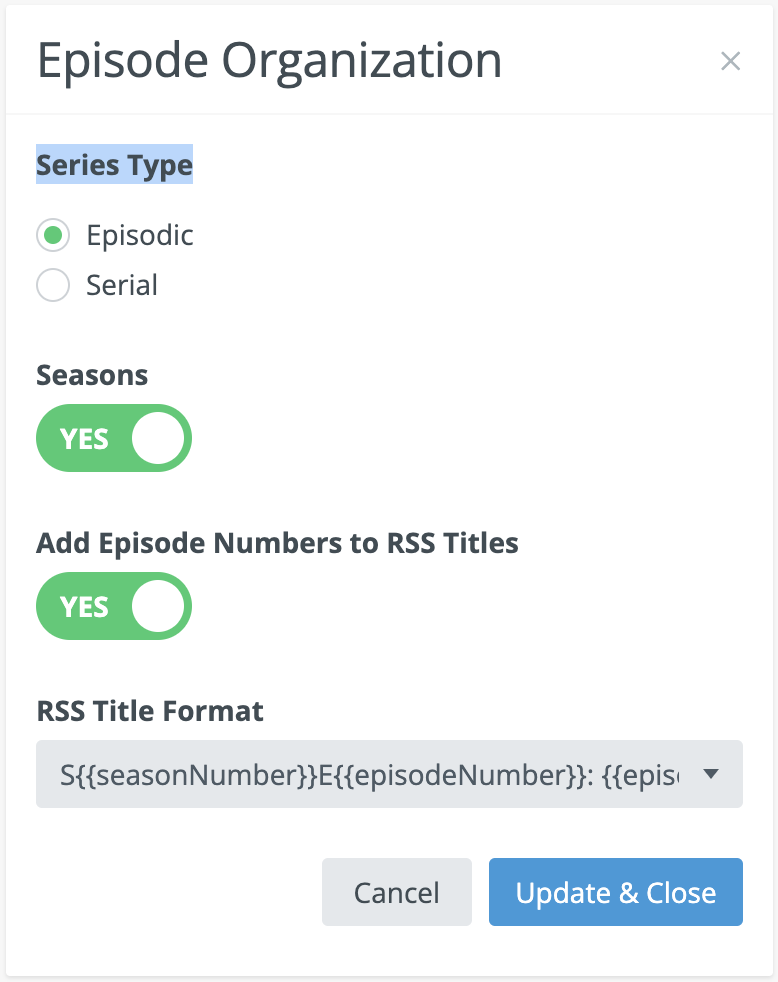Click YES text on the Seasons switch
Image resolution: width=778 pixels, height=982 pixels.
85,438
